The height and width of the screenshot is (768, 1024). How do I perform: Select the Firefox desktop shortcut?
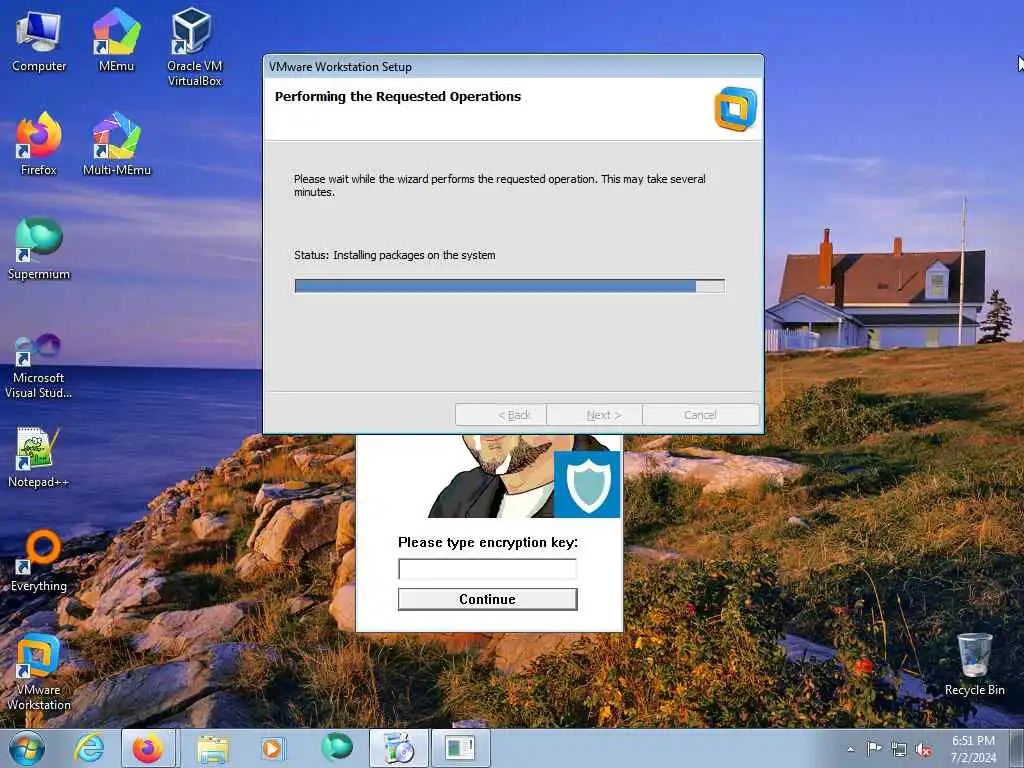[39, 144]
